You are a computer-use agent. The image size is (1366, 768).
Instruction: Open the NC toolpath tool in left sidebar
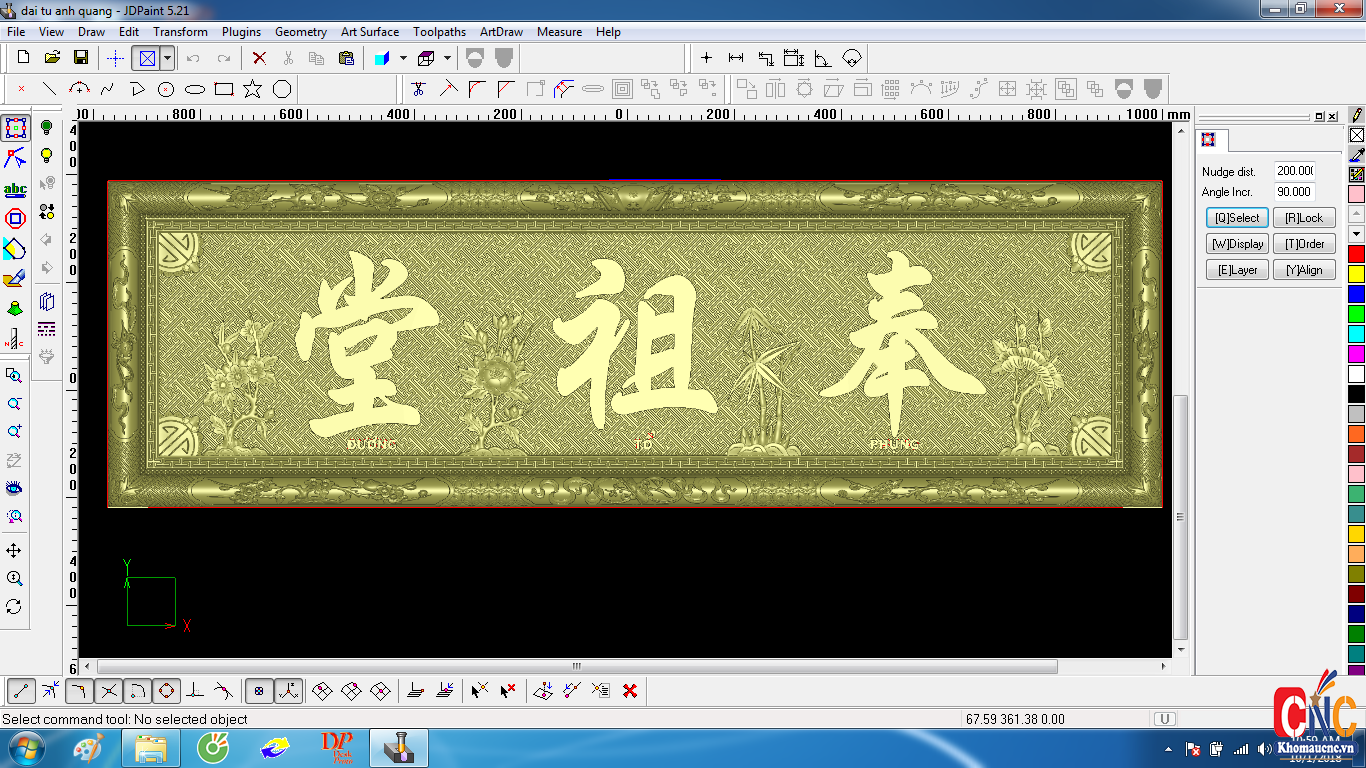[15, 337]
